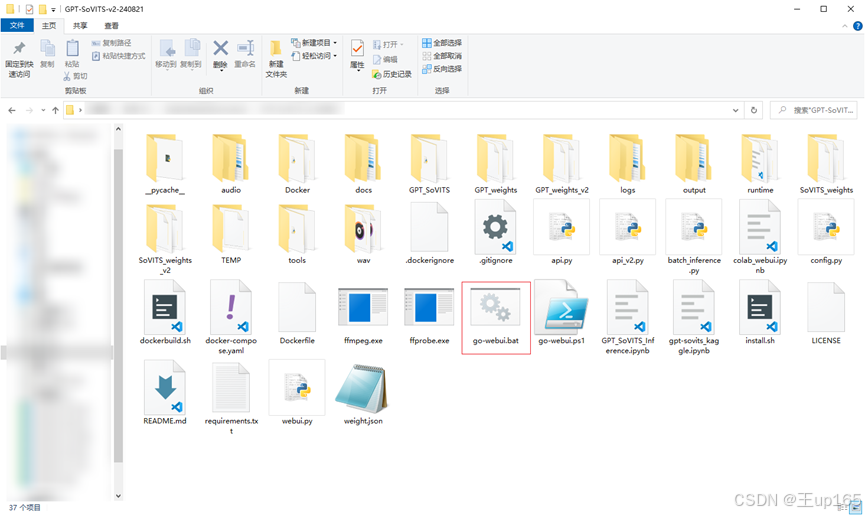Screen dimensions: 865x515
Task: Open the runtime folder
Action: tap(760, 164)
